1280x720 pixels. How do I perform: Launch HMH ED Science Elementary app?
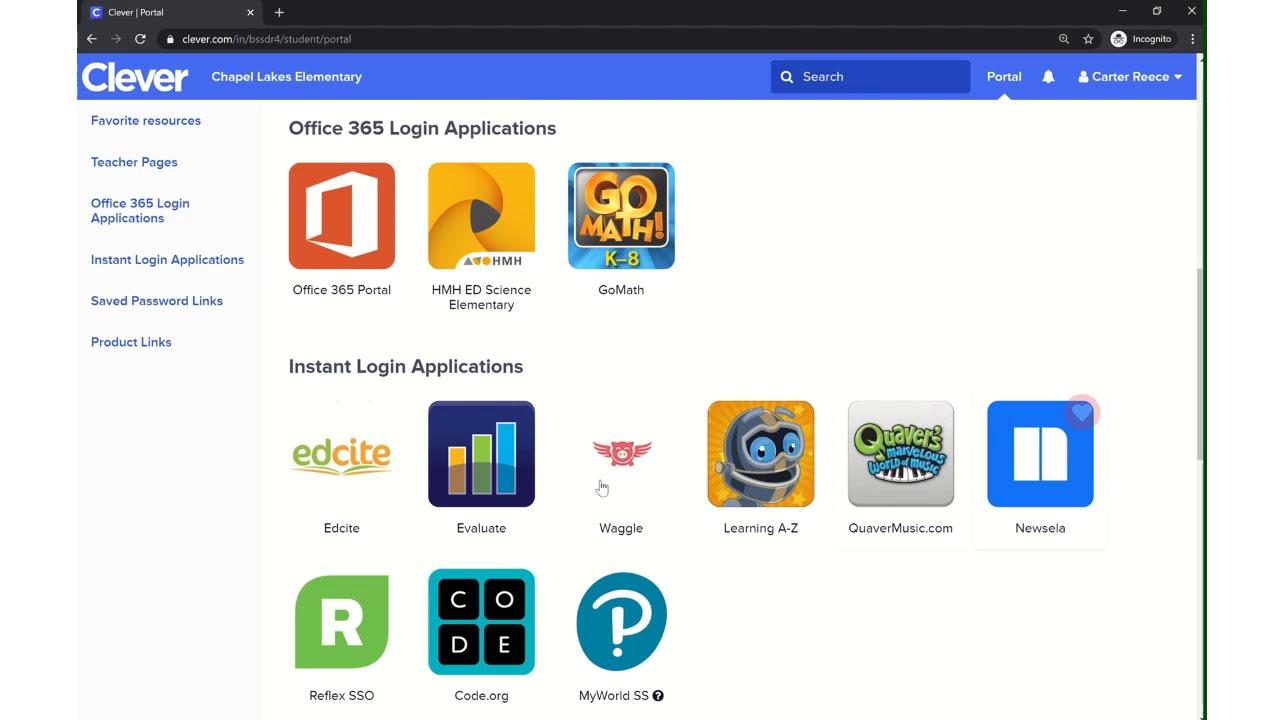(x=481, y=216)
